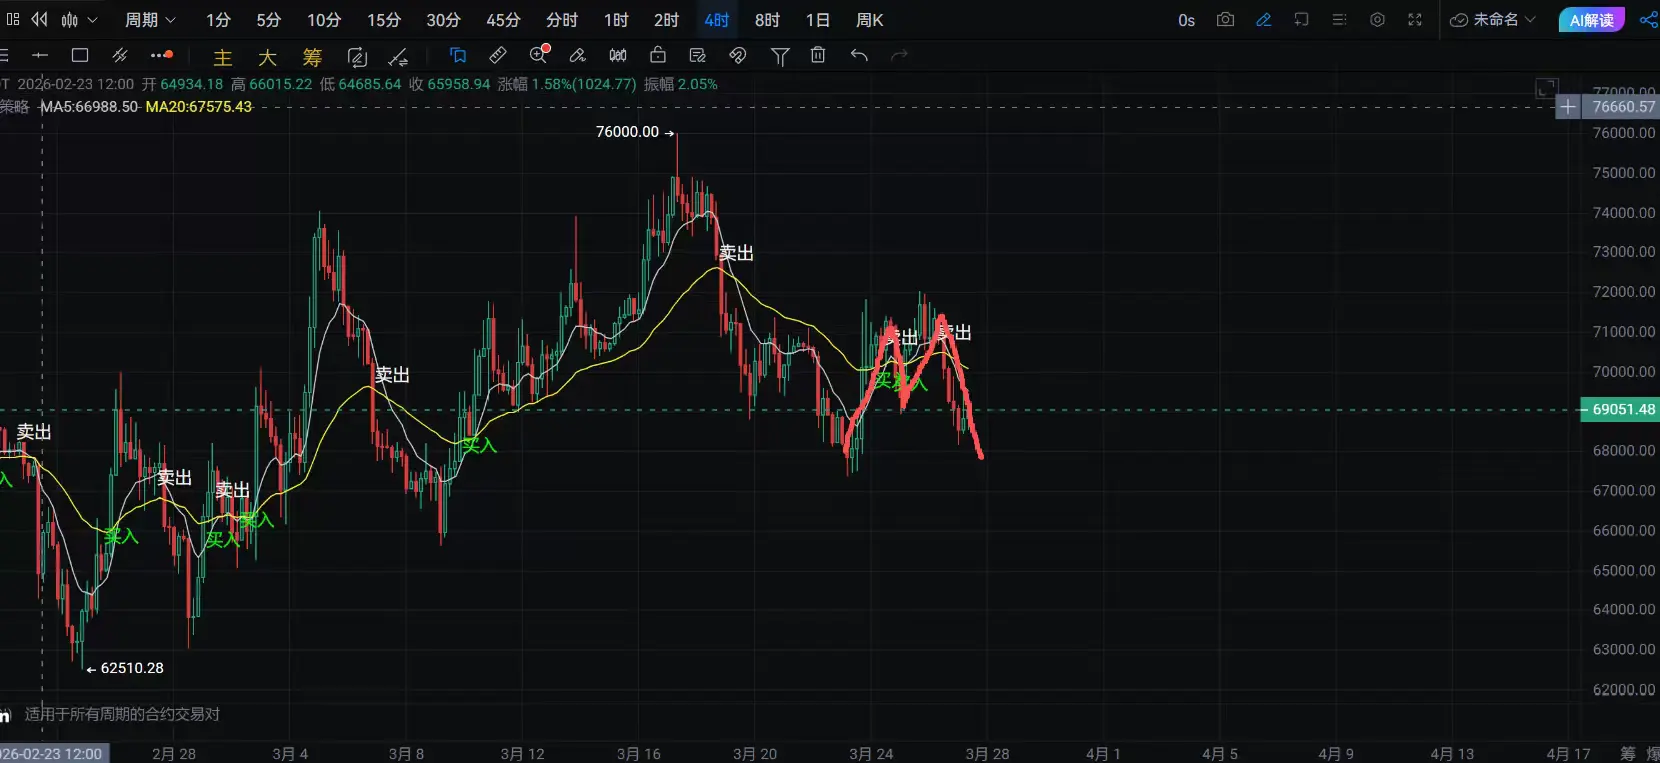1660x763 pixels.
Task: Click the zoom-in magnifier tool
Action: pyautogui.click(x=539, y=55)
